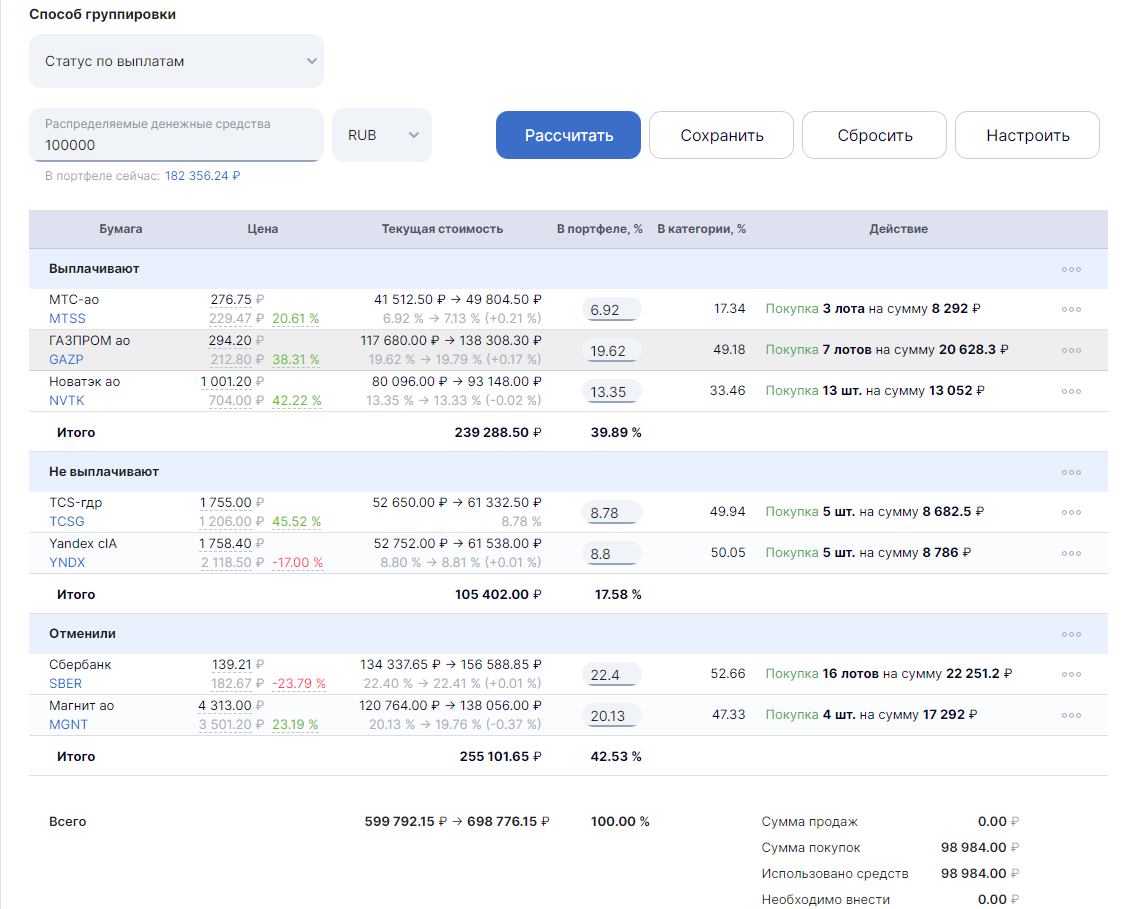
Task: Open options menu for Не выплачивают group
Action: pyautogui.click(x=1071, y=473)
